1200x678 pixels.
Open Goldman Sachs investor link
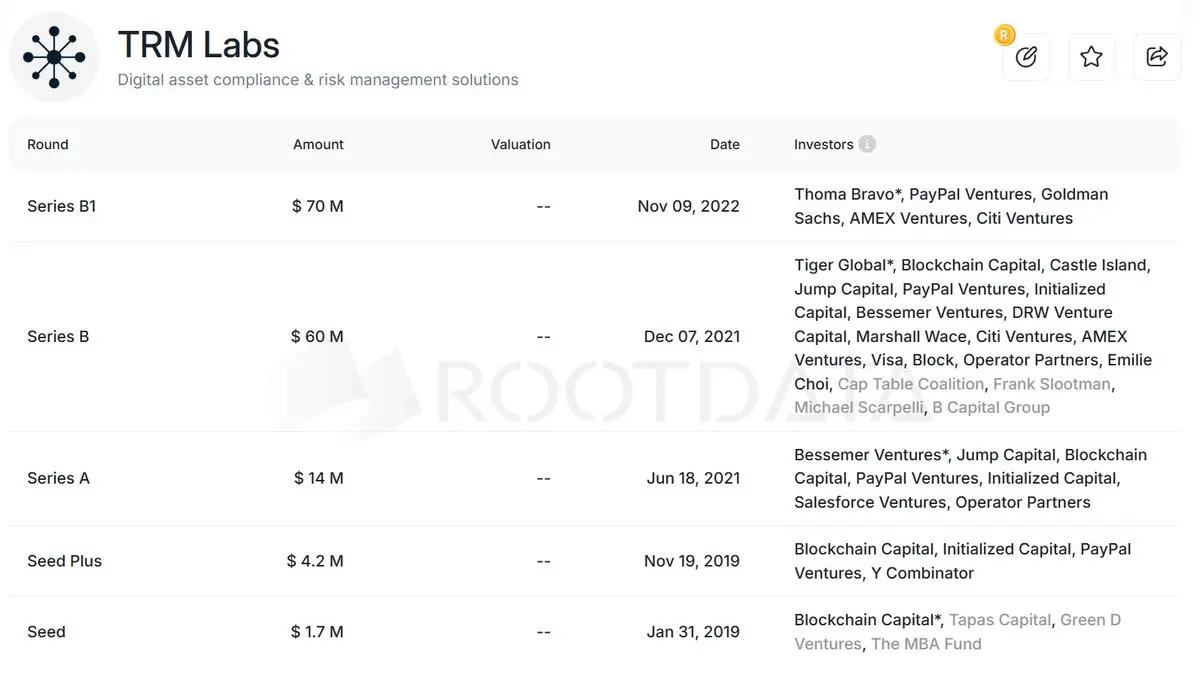point(951,206)
